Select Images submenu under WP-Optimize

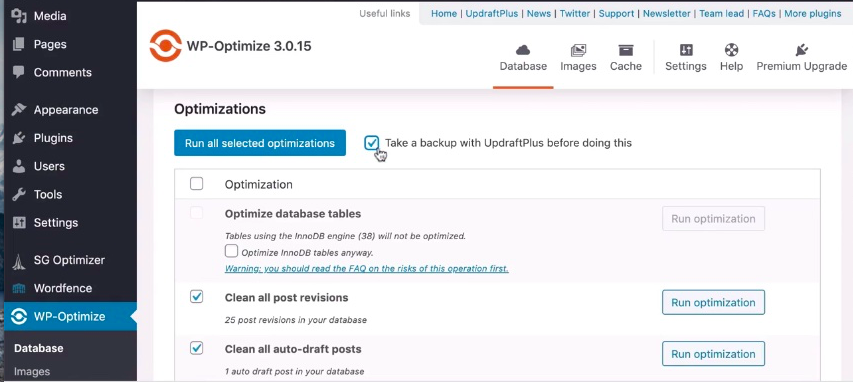(32, 372)
